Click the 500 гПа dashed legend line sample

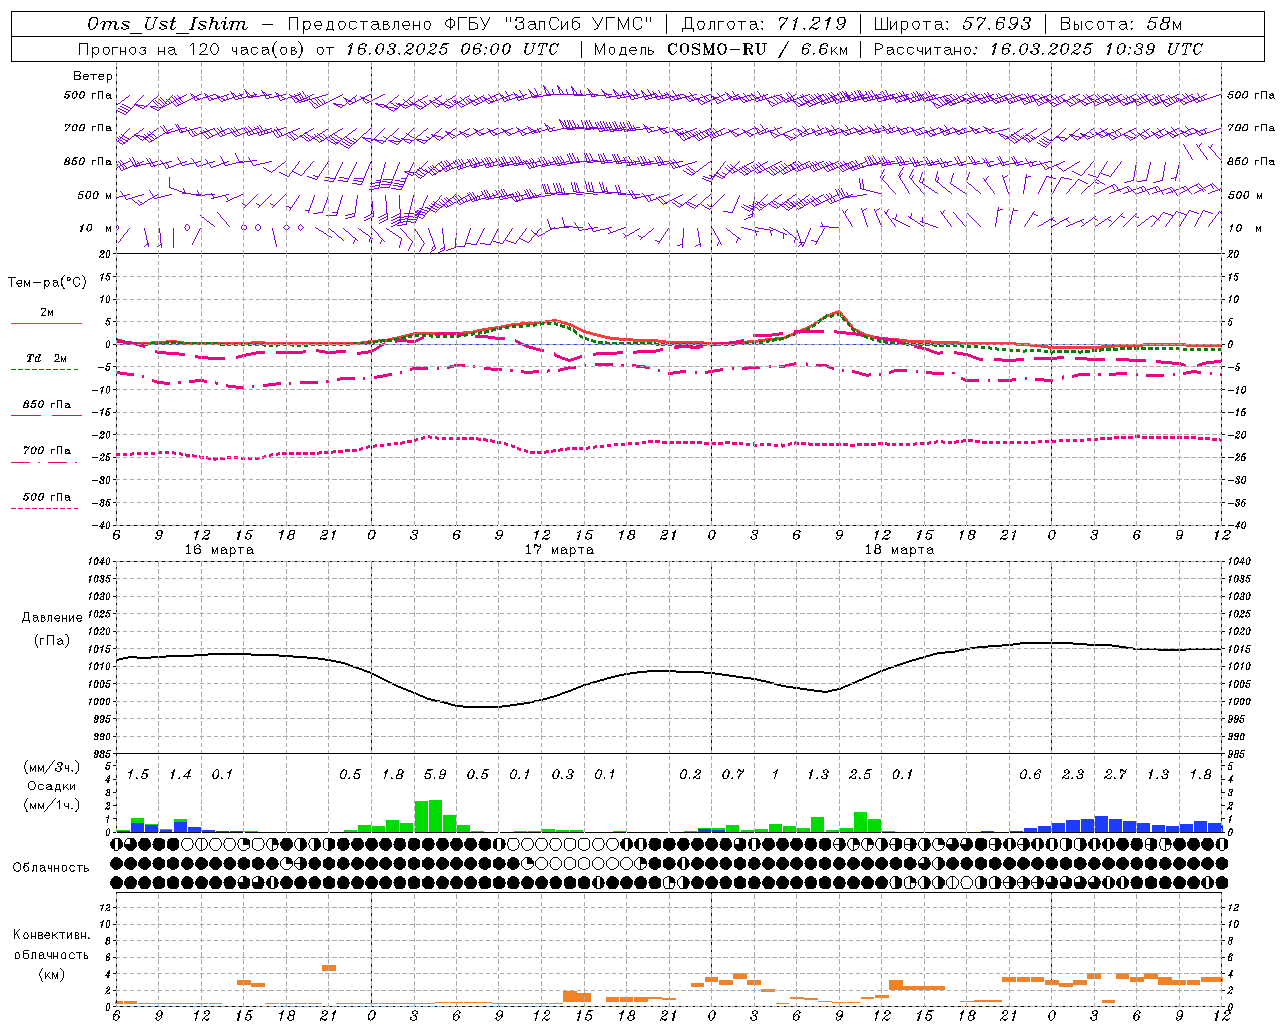[44, 509]
